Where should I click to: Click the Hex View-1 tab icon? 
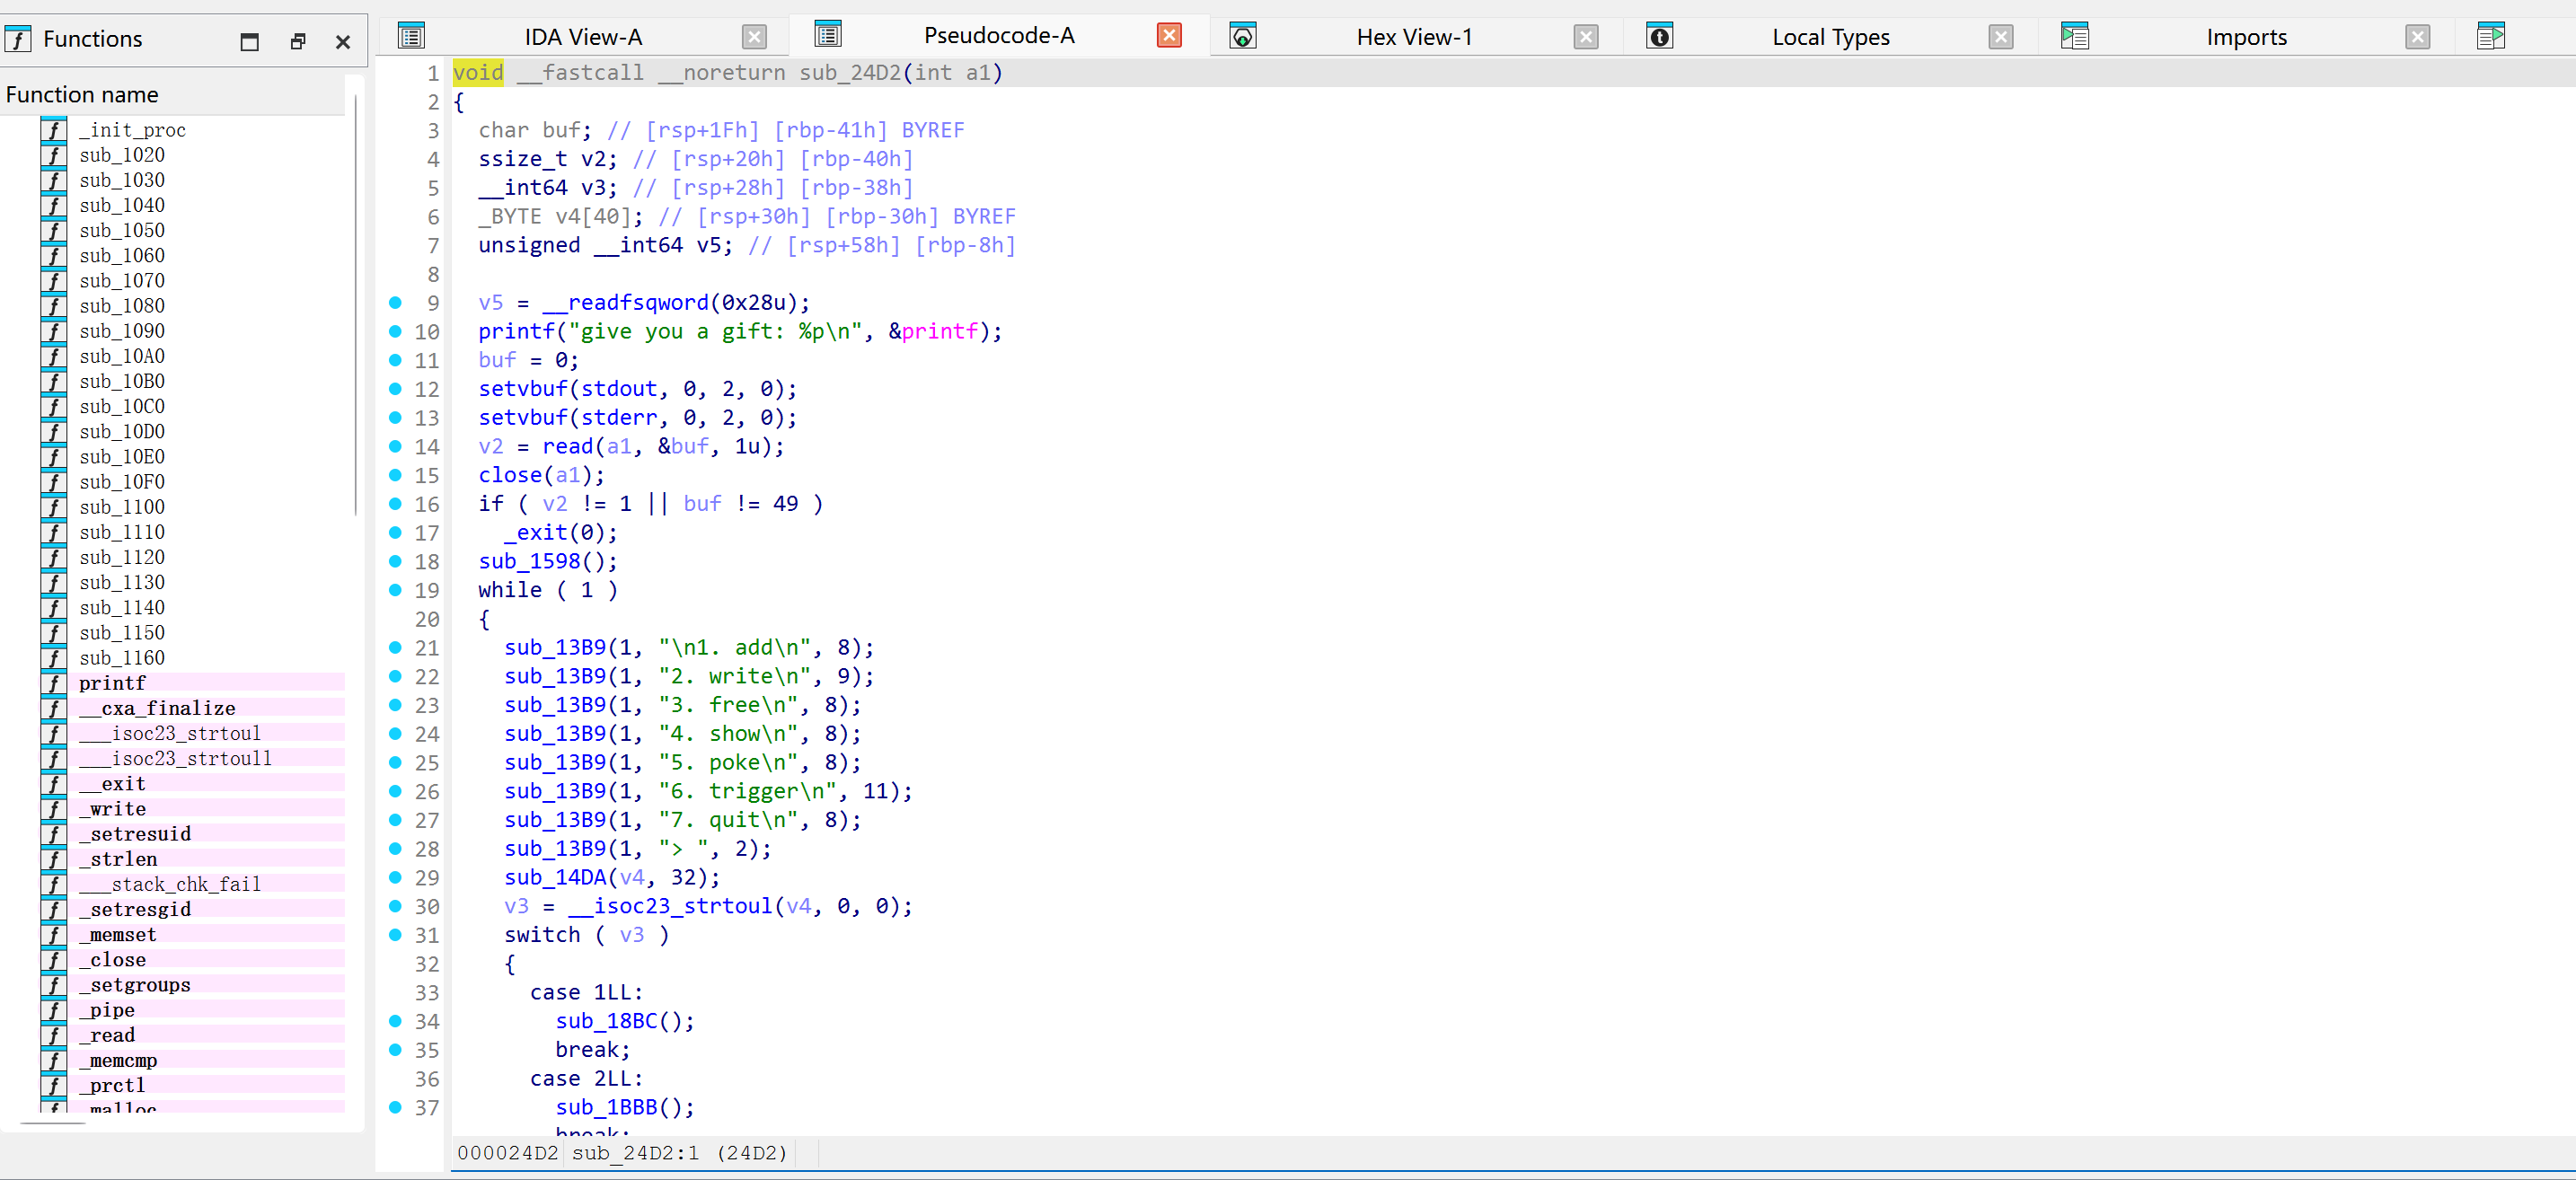point(1242,36)
